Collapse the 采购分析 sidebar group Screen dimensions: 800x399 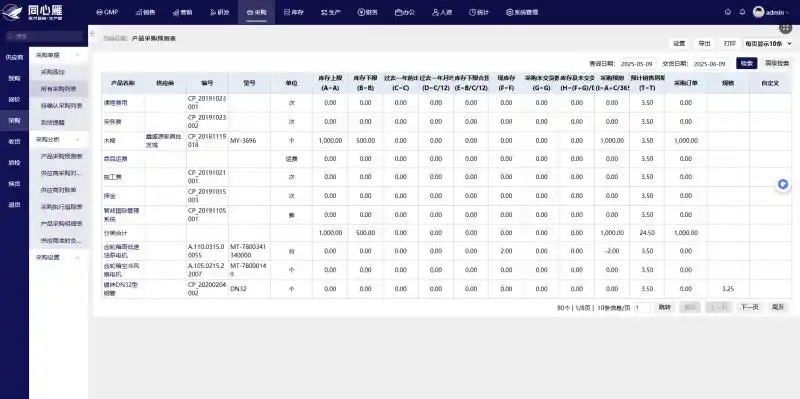(78, 139)
